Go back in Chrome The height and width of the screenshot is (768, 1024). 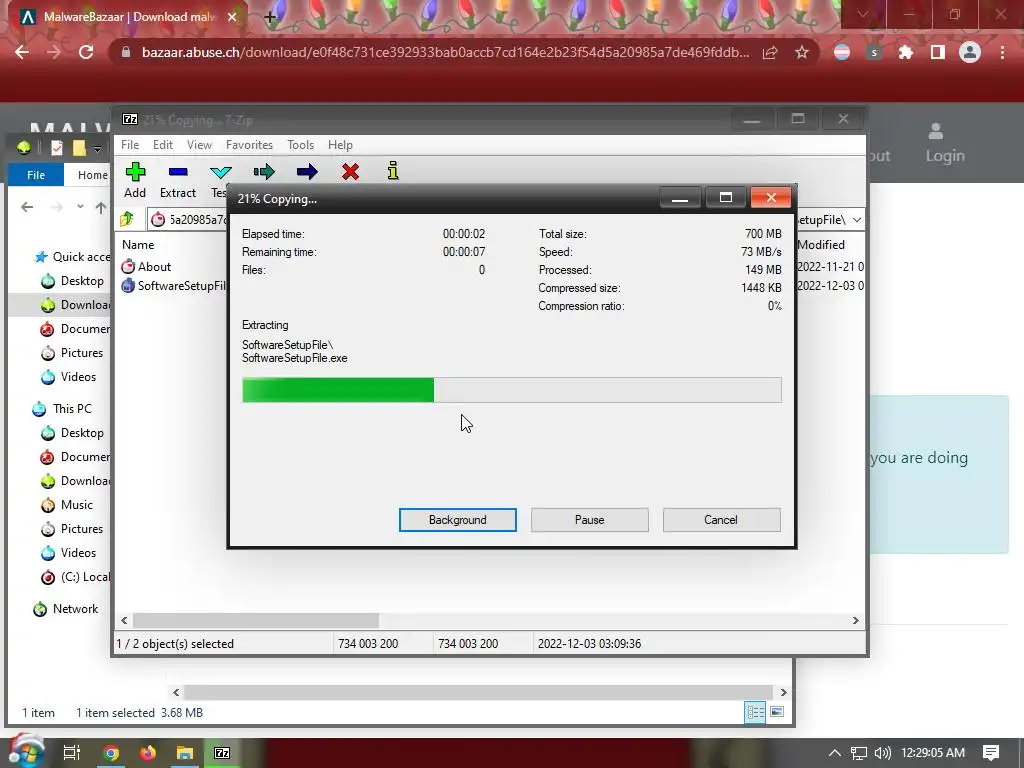click(x=22, y=52)
